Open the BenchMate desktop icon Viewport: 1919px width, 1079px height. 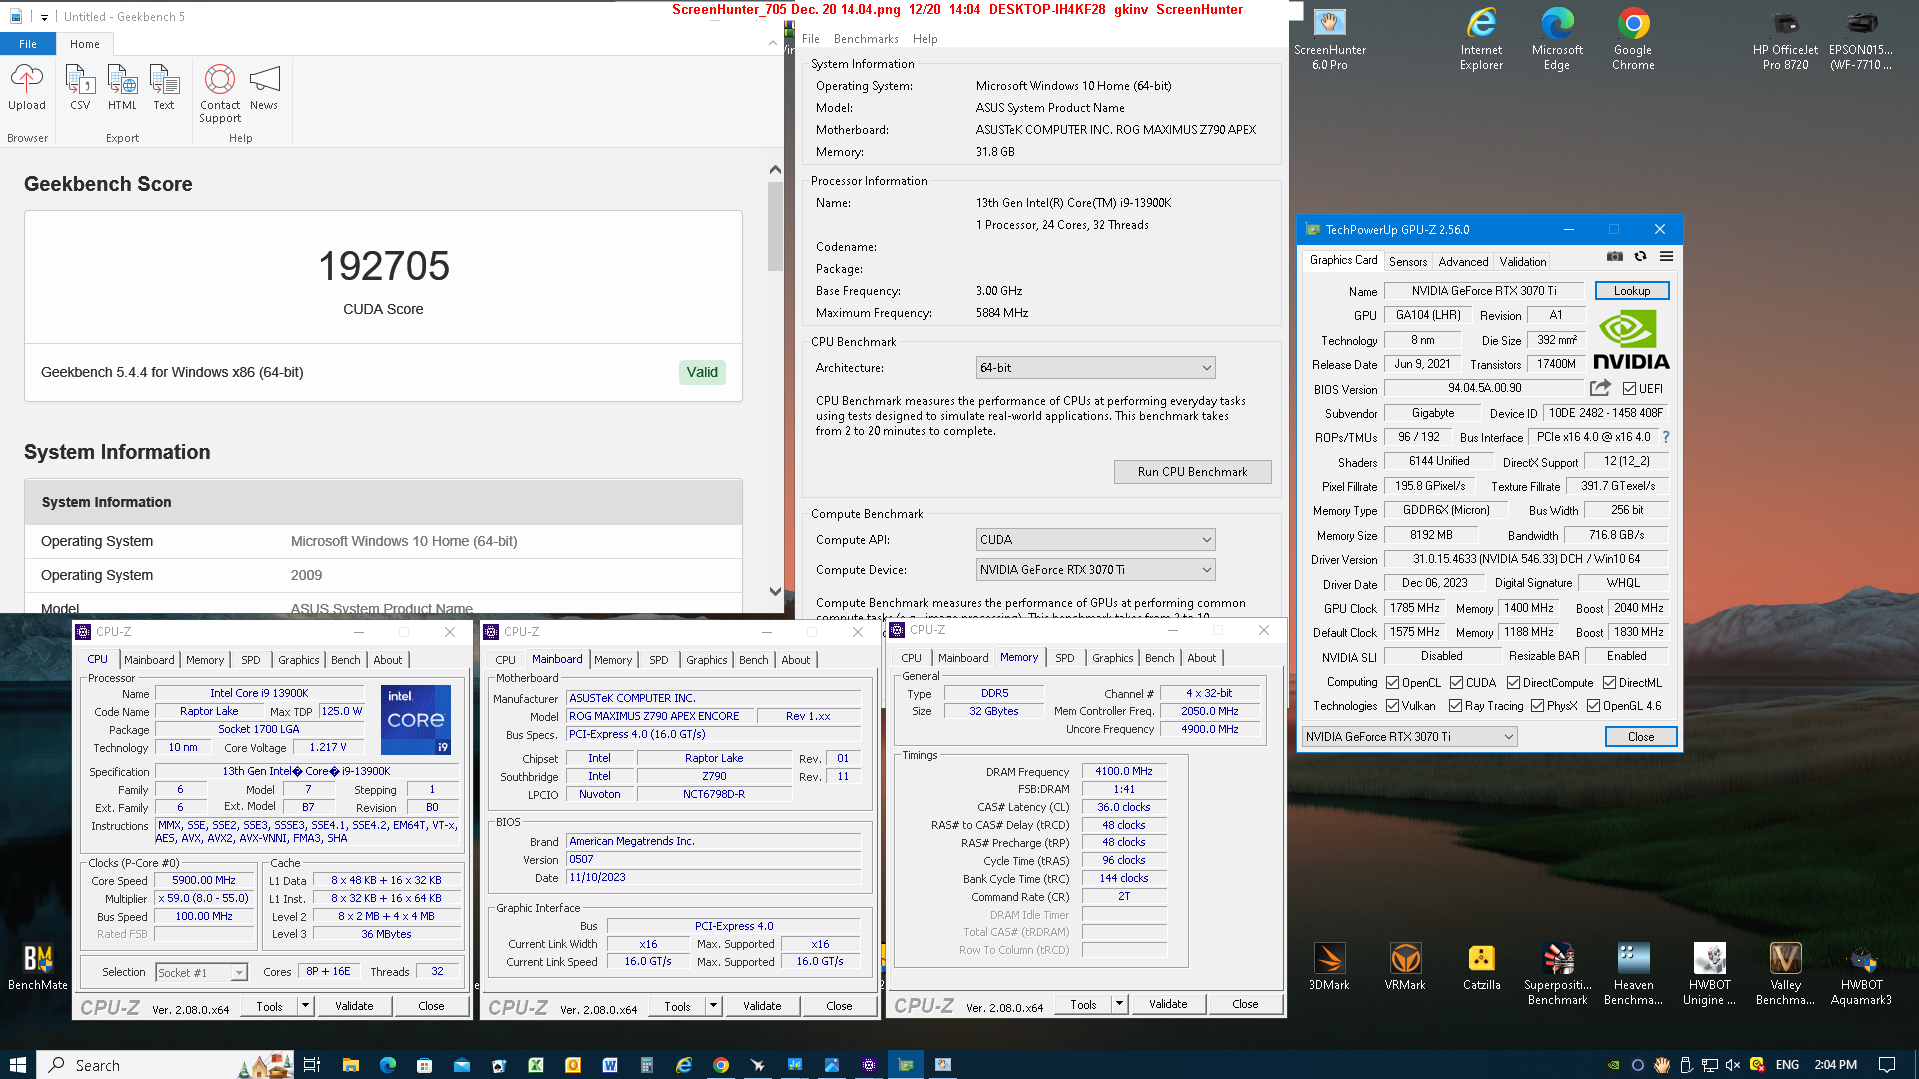pos(38,967)
